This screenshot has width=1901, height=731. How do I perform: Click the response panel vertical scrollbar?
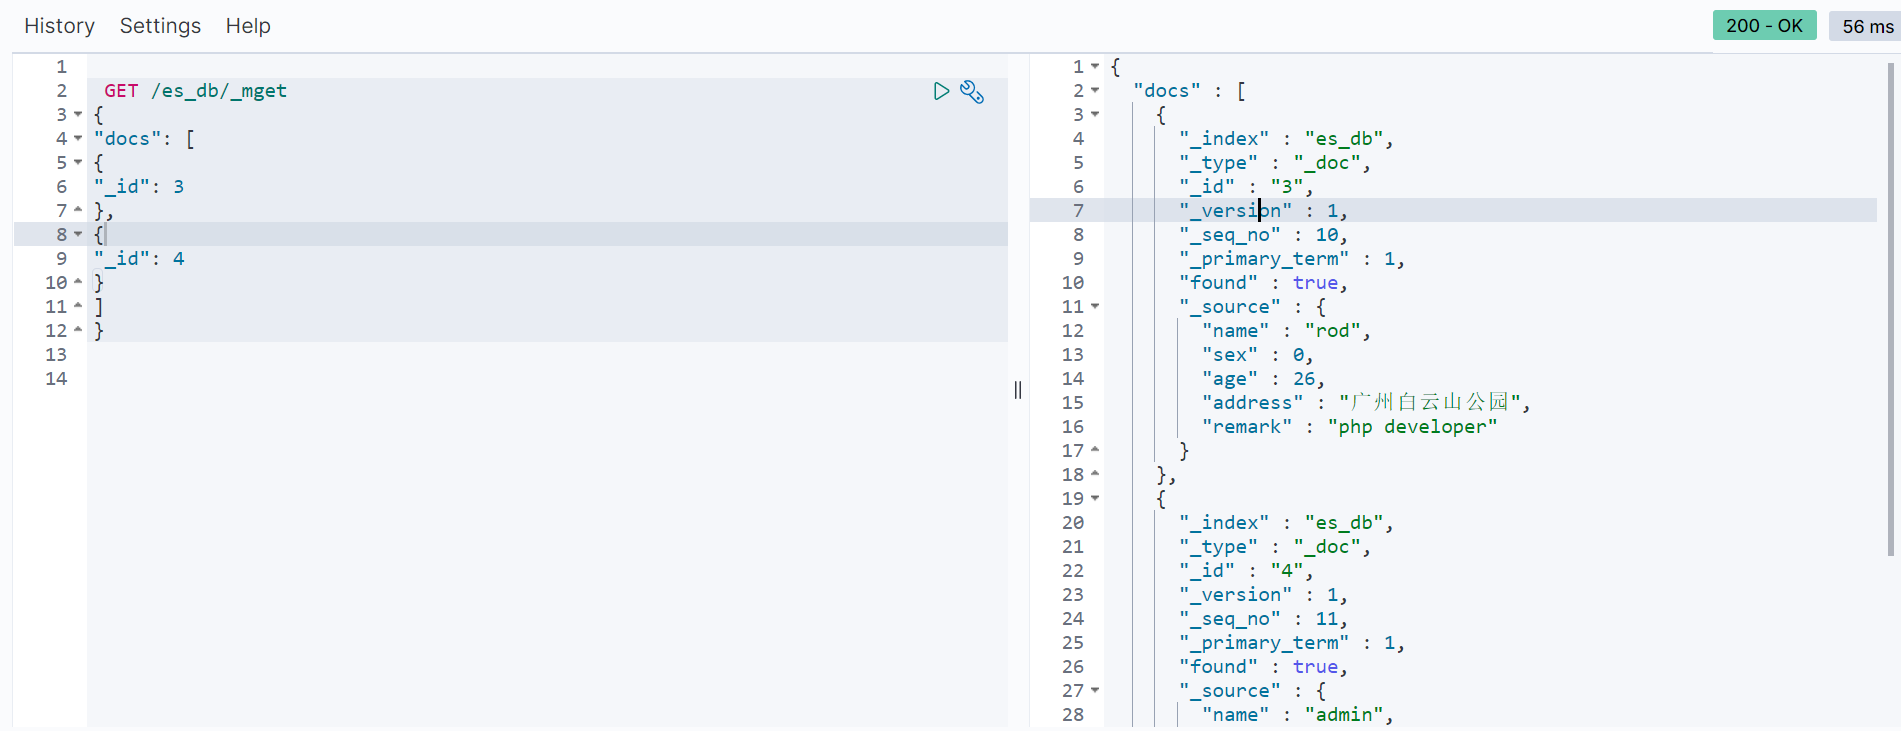(1891, 308)
